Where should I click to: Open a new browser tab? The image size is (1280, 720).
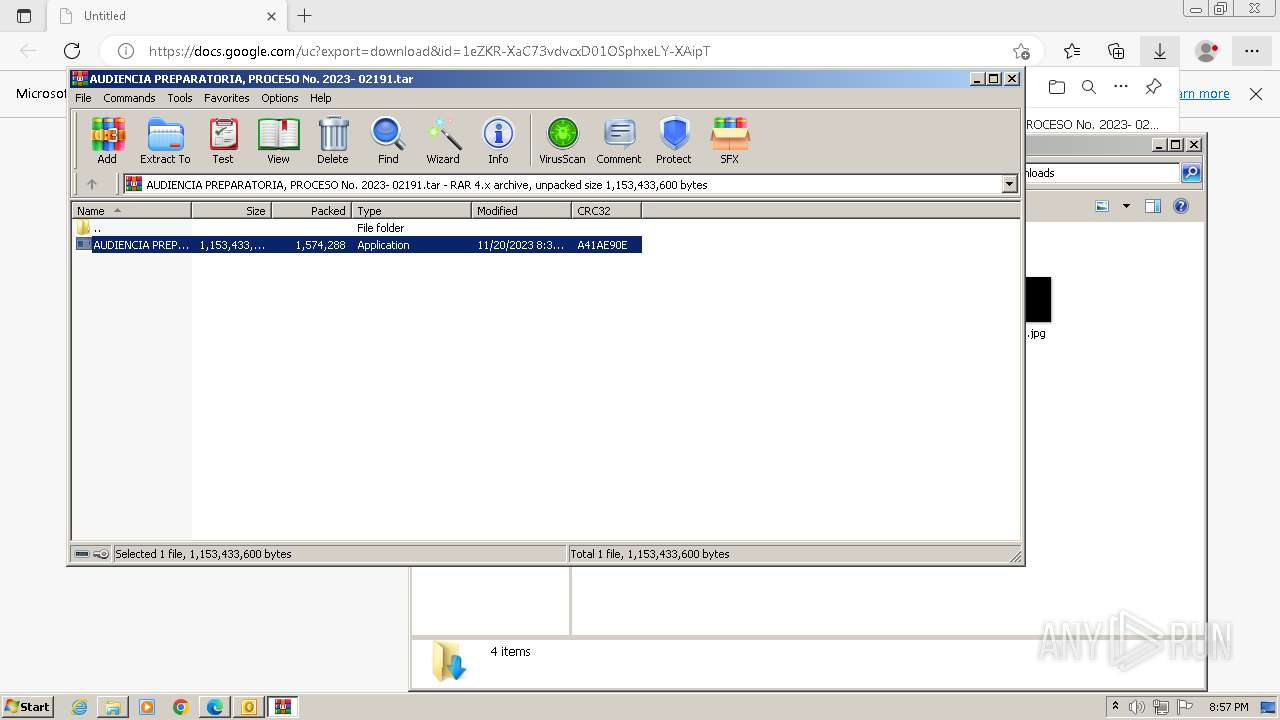305,16
